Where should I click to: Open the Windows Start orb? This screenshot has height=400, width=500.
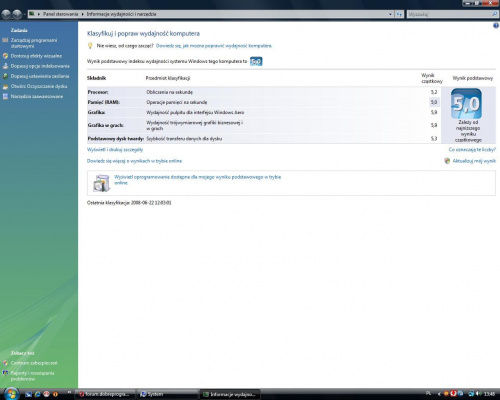(11, 394)
